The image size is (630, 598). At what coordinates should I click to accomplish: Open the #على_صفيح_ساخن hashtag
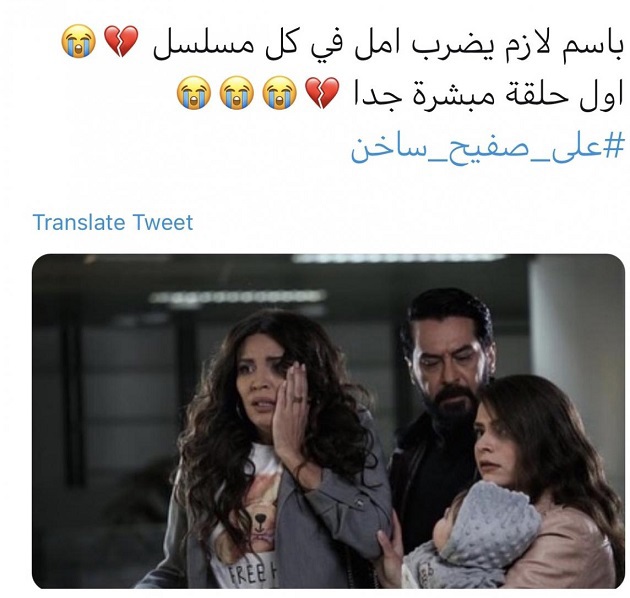(488, 148)
